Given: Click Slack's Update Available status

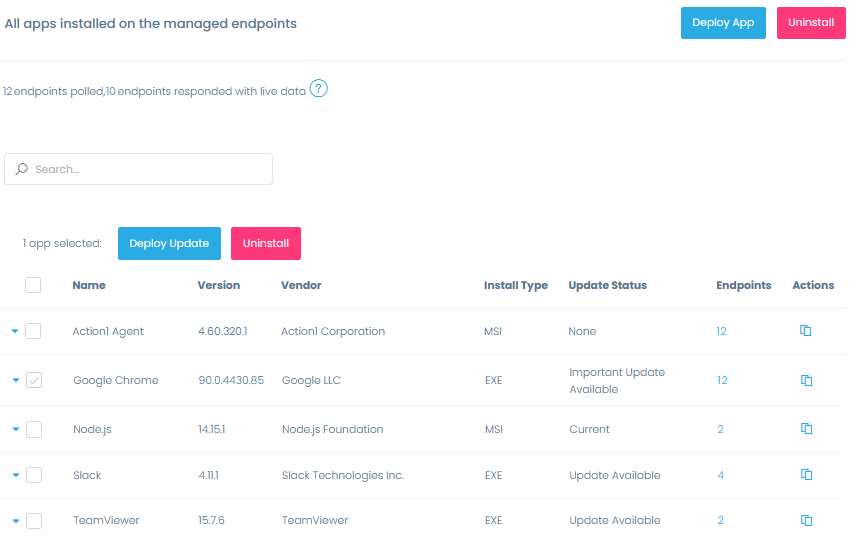Looking at the screenshot, I should pyautogui.click(x=615, y=476).
